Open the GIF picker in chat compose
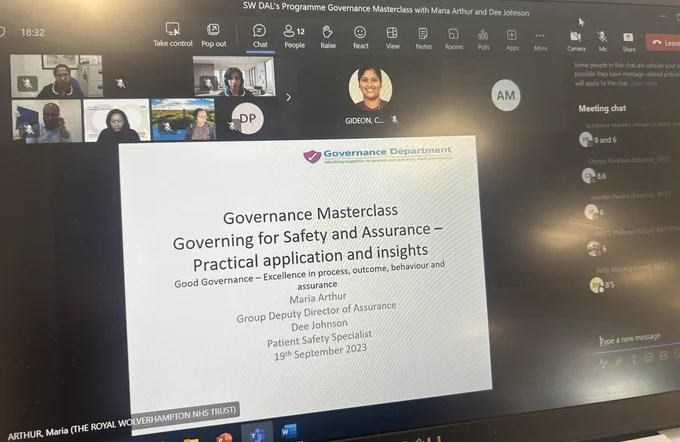 pyautogui.click(x=663, y=356)
